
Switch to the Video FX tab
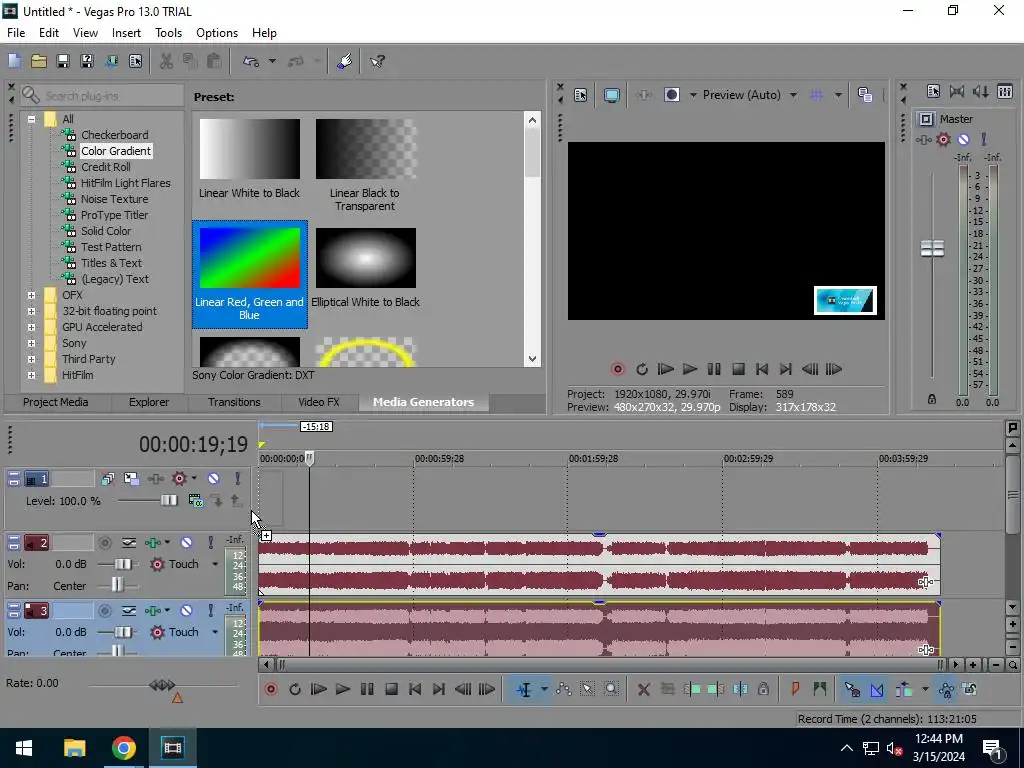pyautogui.click(x=319, y=402)
